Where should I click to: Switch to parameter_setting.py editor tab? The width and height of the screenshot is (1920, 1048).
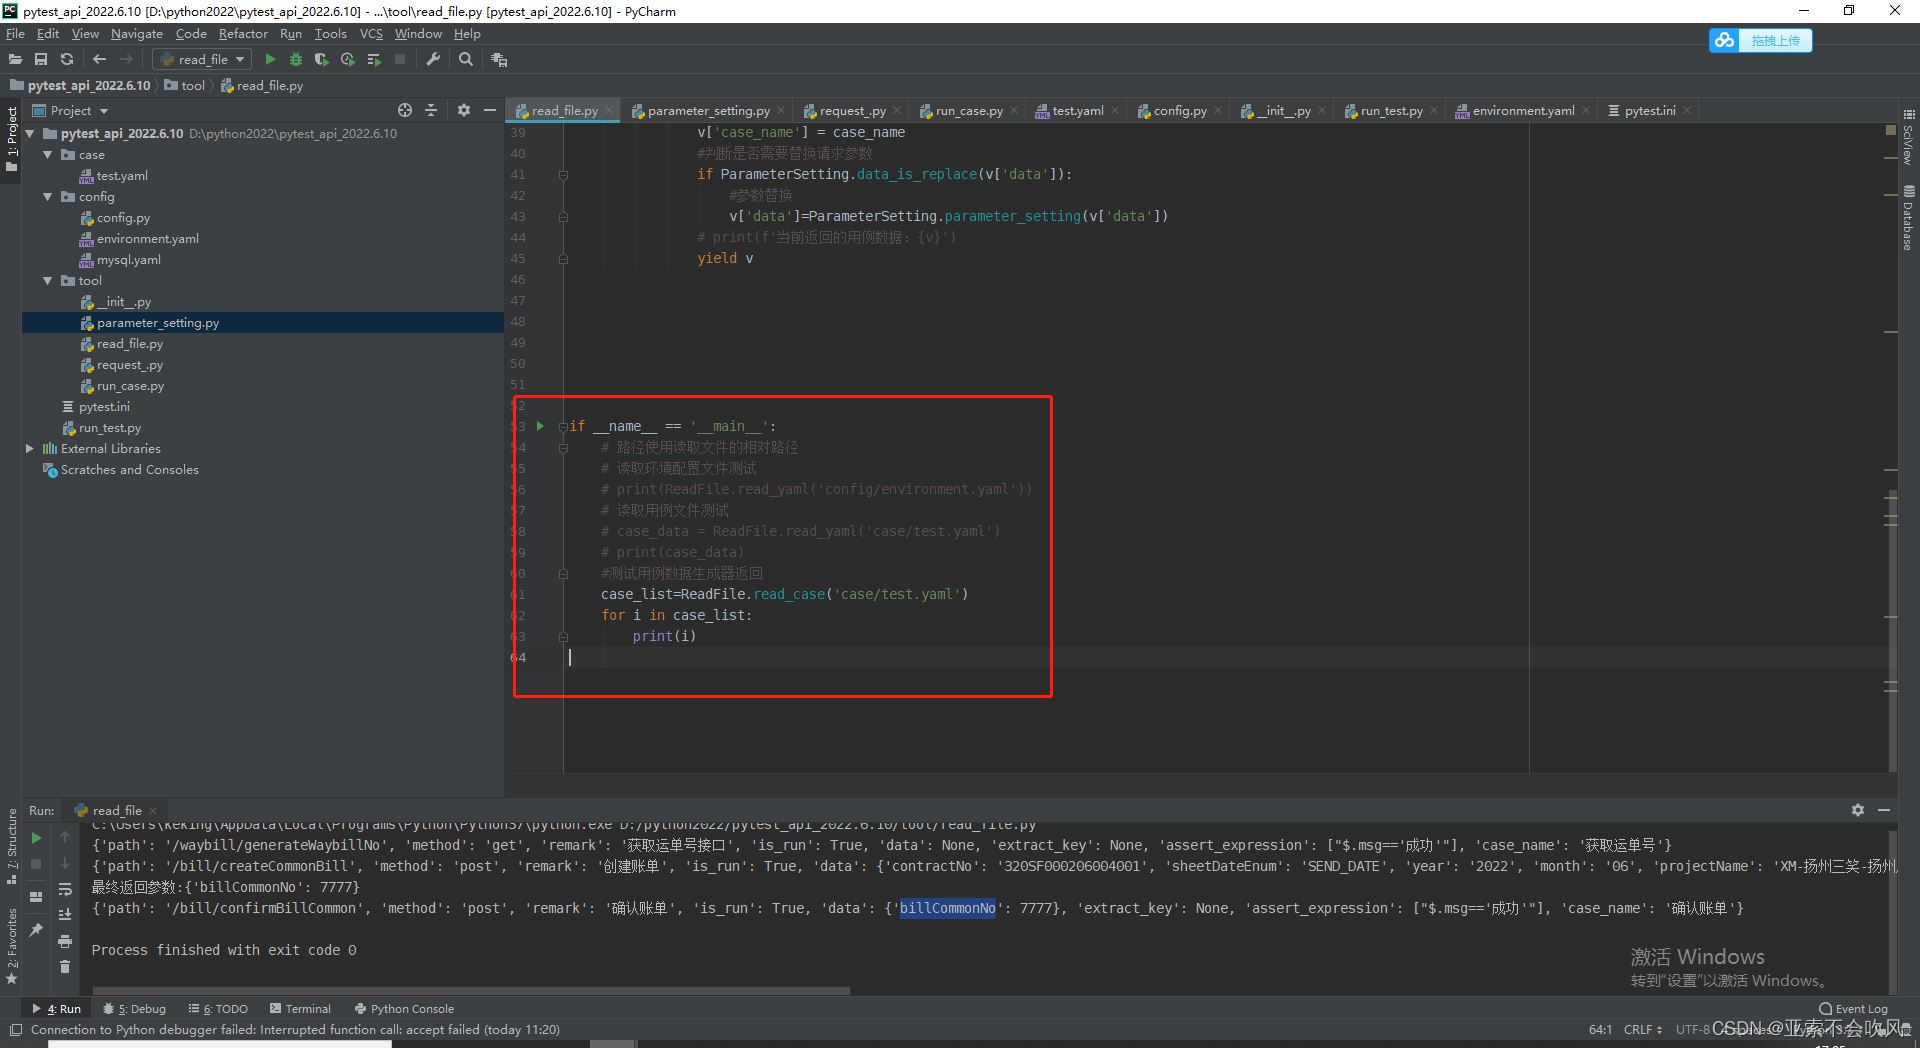(x=708, y=111)
